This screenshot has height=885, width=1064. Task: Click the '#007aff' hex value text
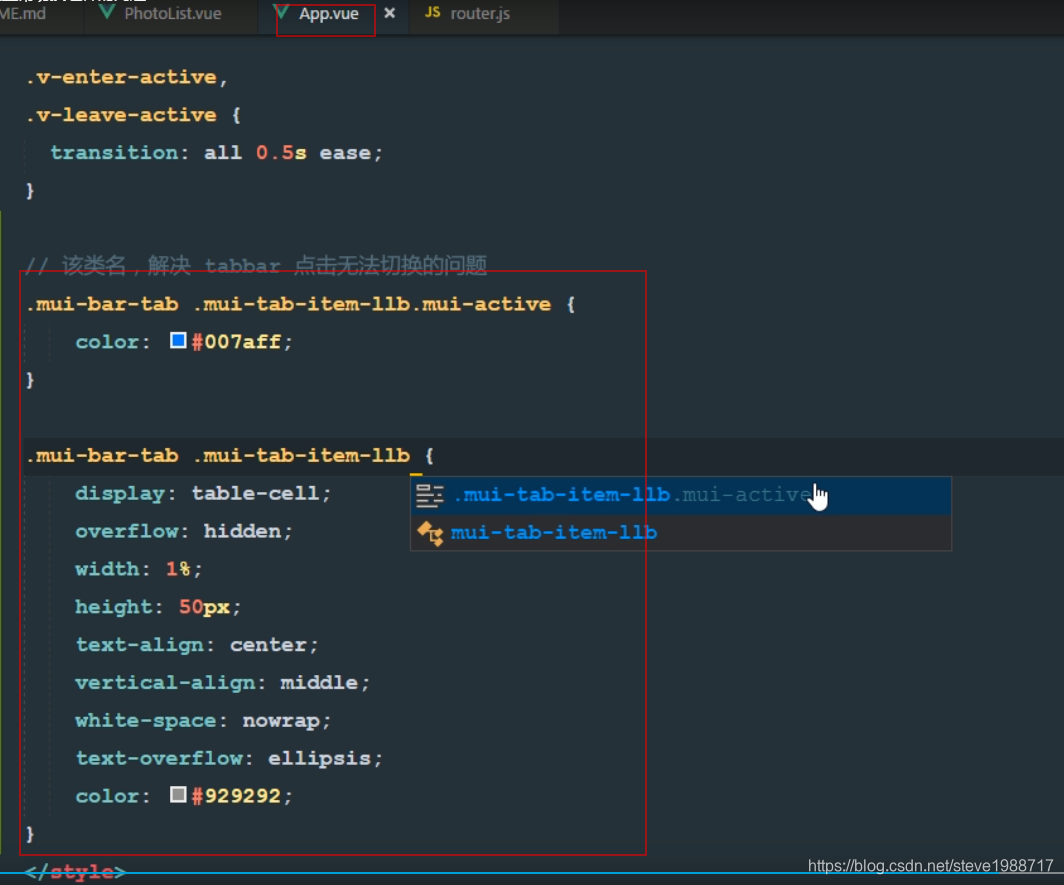pos(236,341)
